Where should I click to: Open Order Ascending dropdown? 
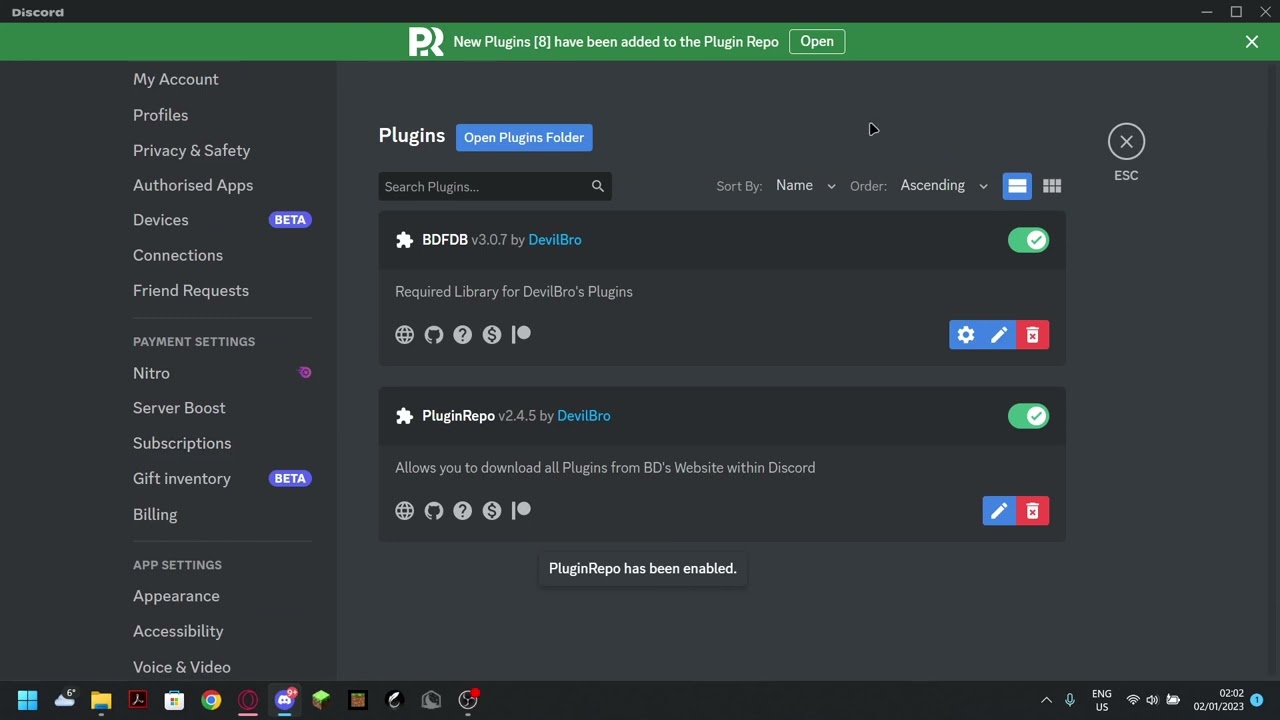(944, 186)
